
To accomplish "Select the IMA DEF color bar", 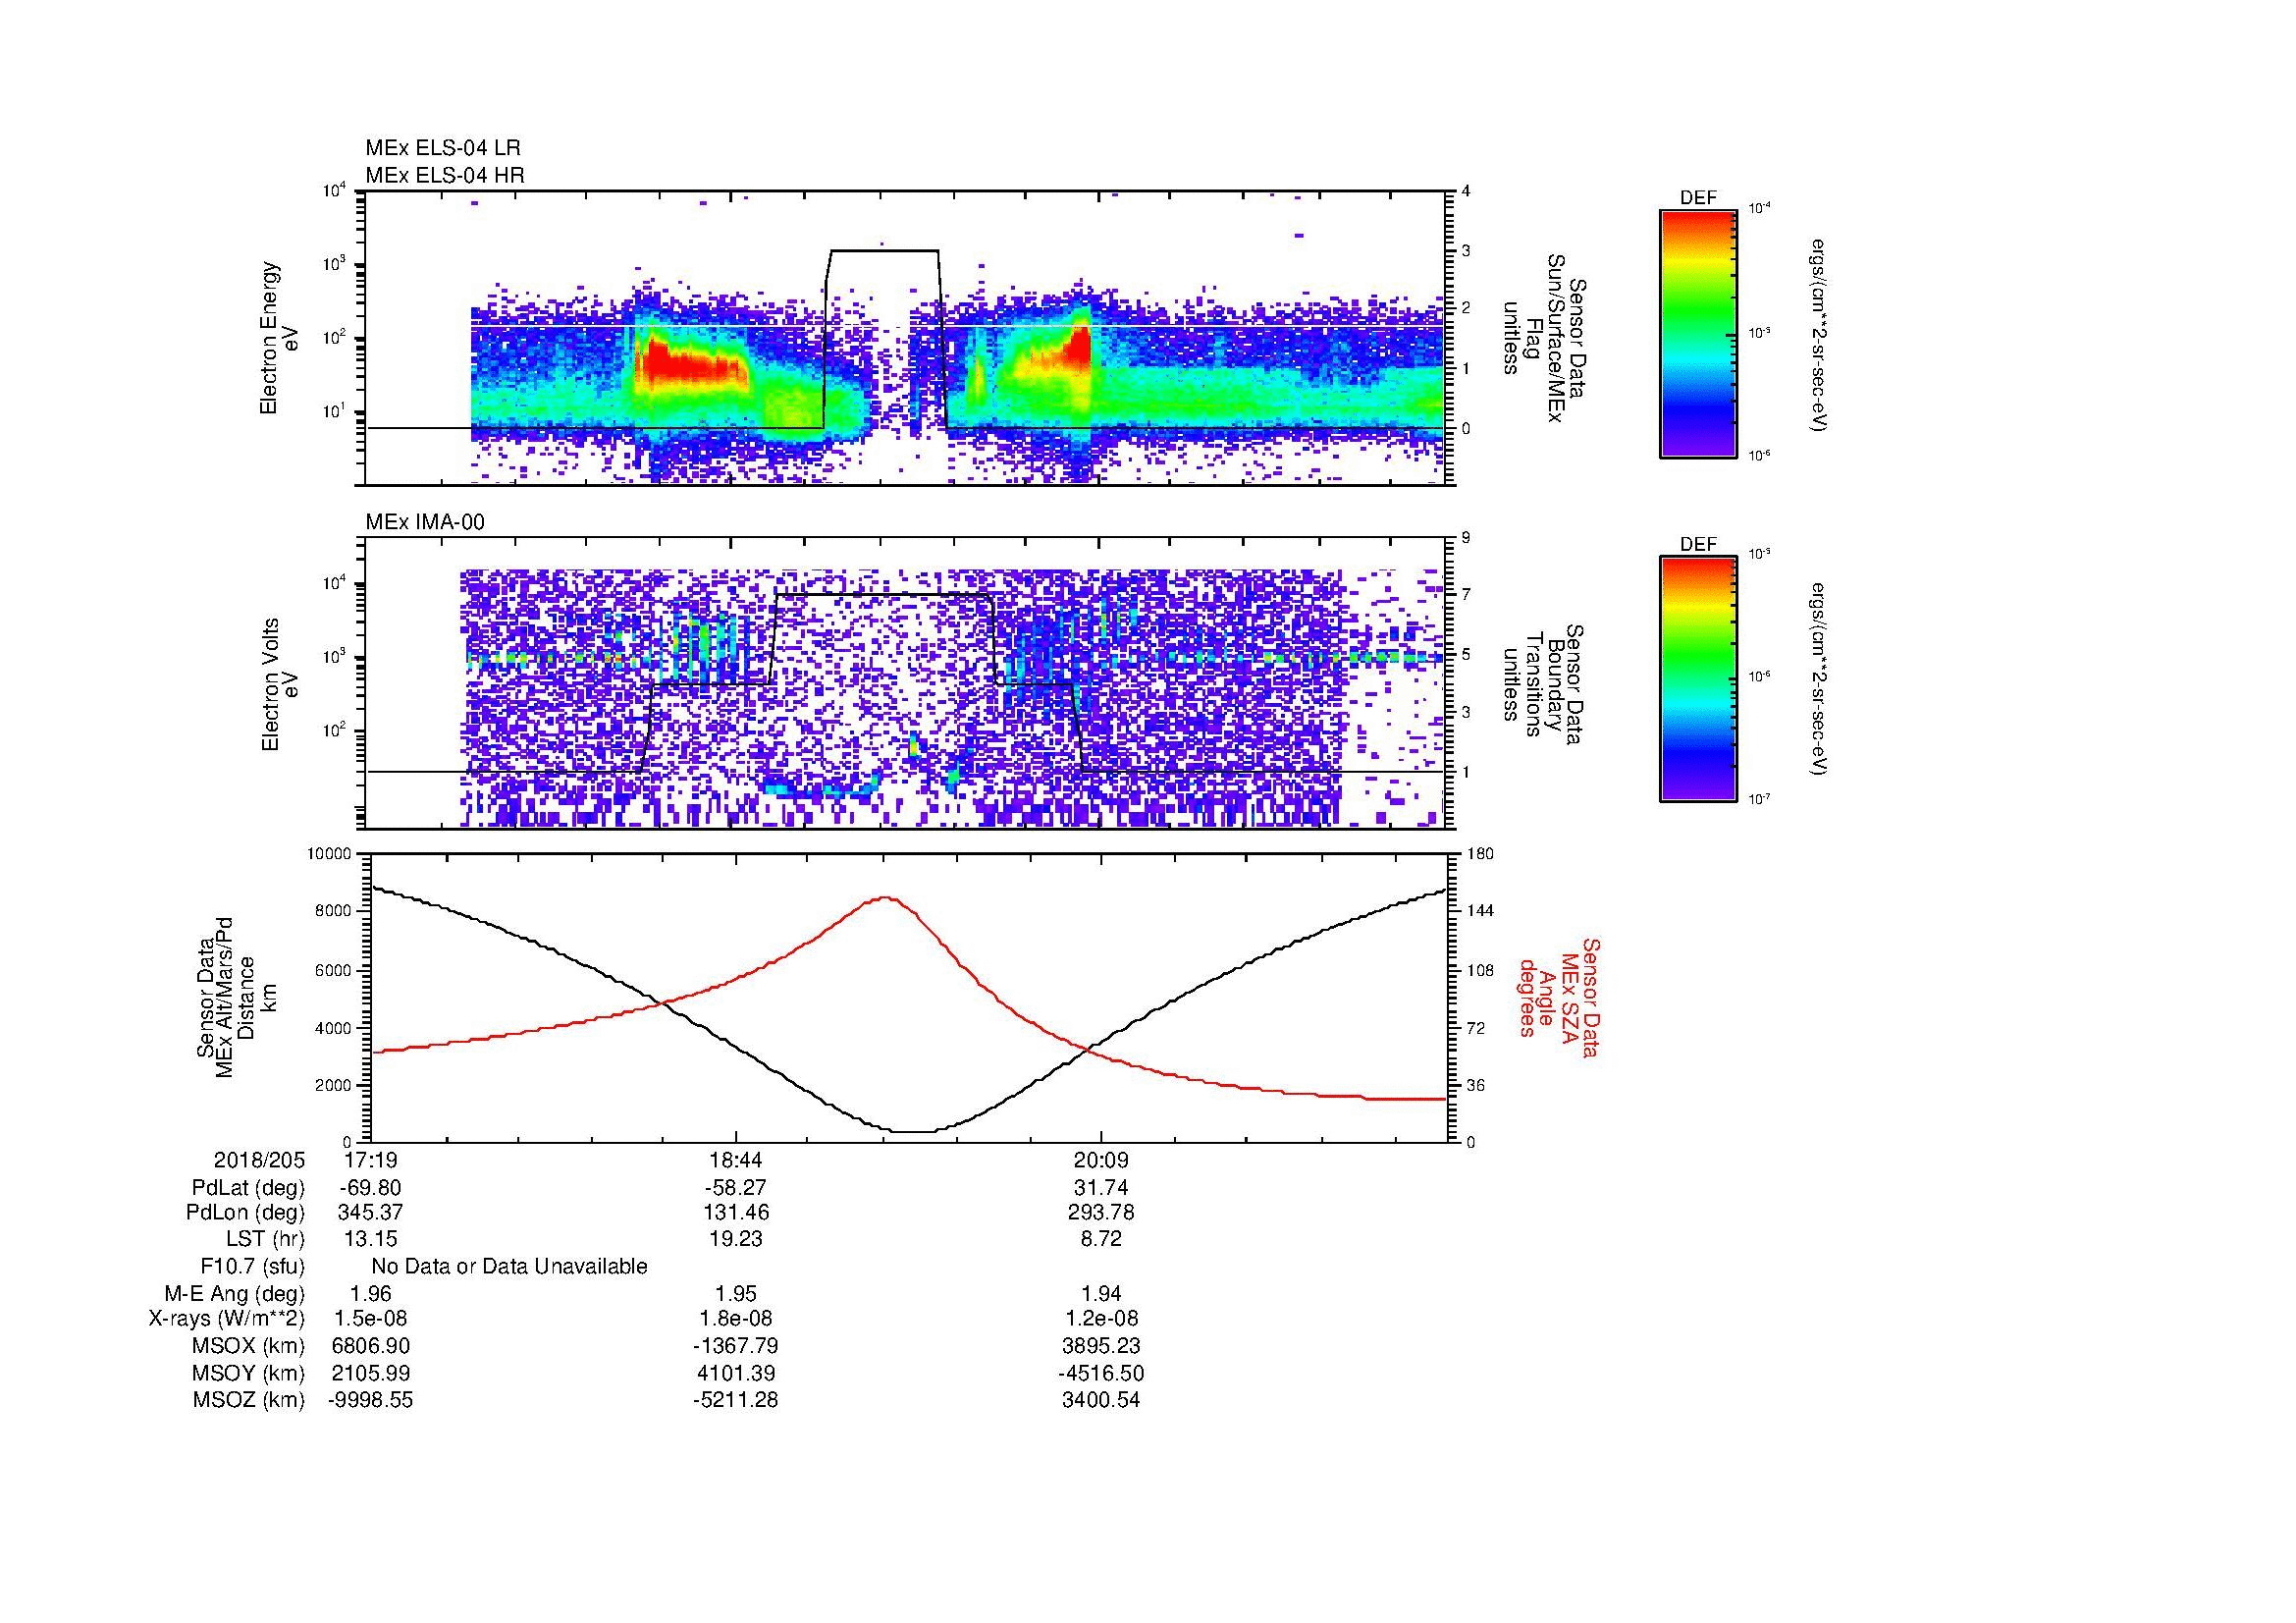I will point(1697,679).
